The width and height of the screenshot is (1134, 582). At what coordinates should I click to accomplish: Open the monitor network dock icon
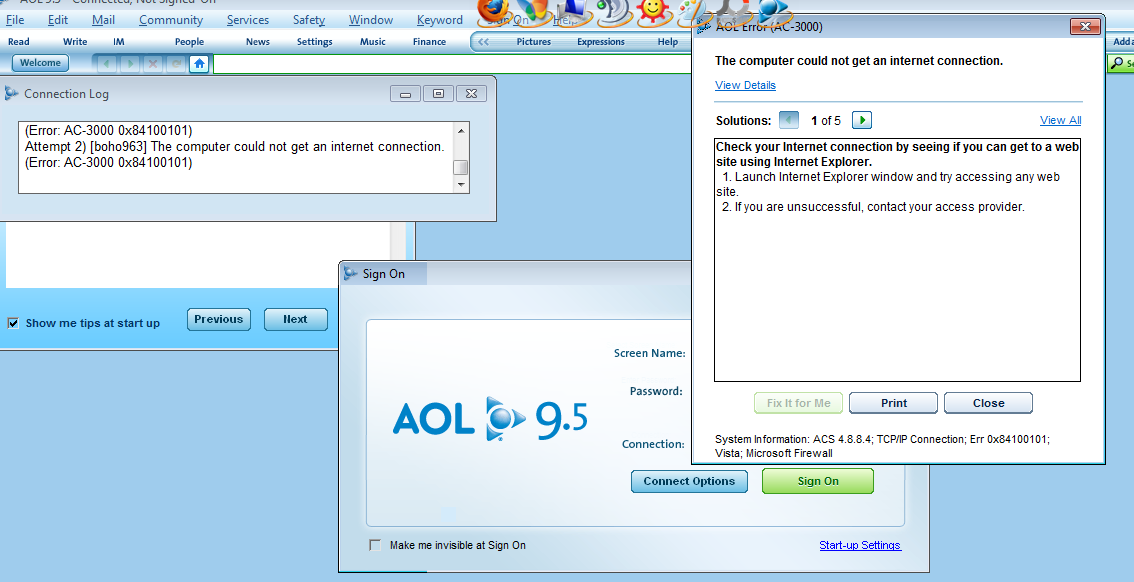(x=576, y=13)
